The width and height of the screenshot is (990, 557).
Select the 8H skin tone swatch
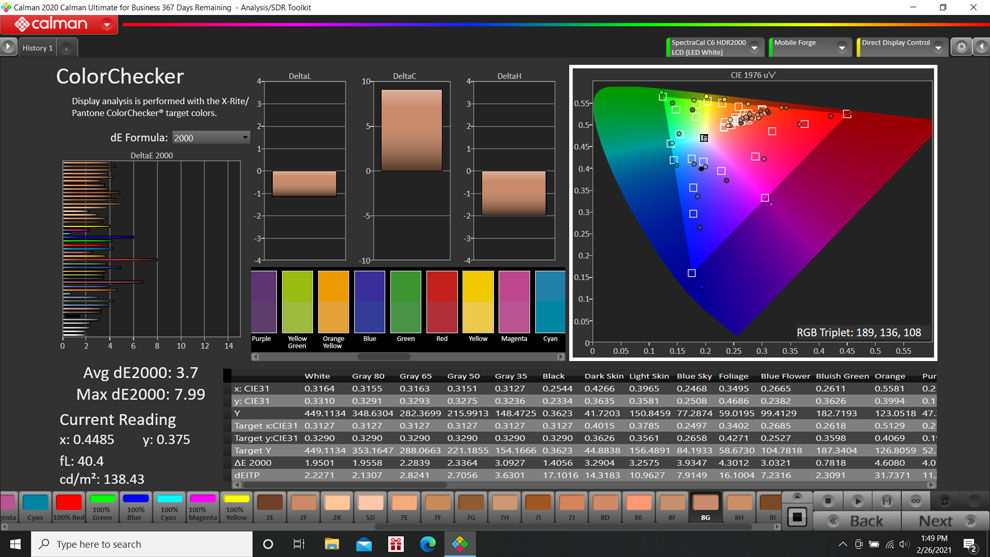click(739, 507)
